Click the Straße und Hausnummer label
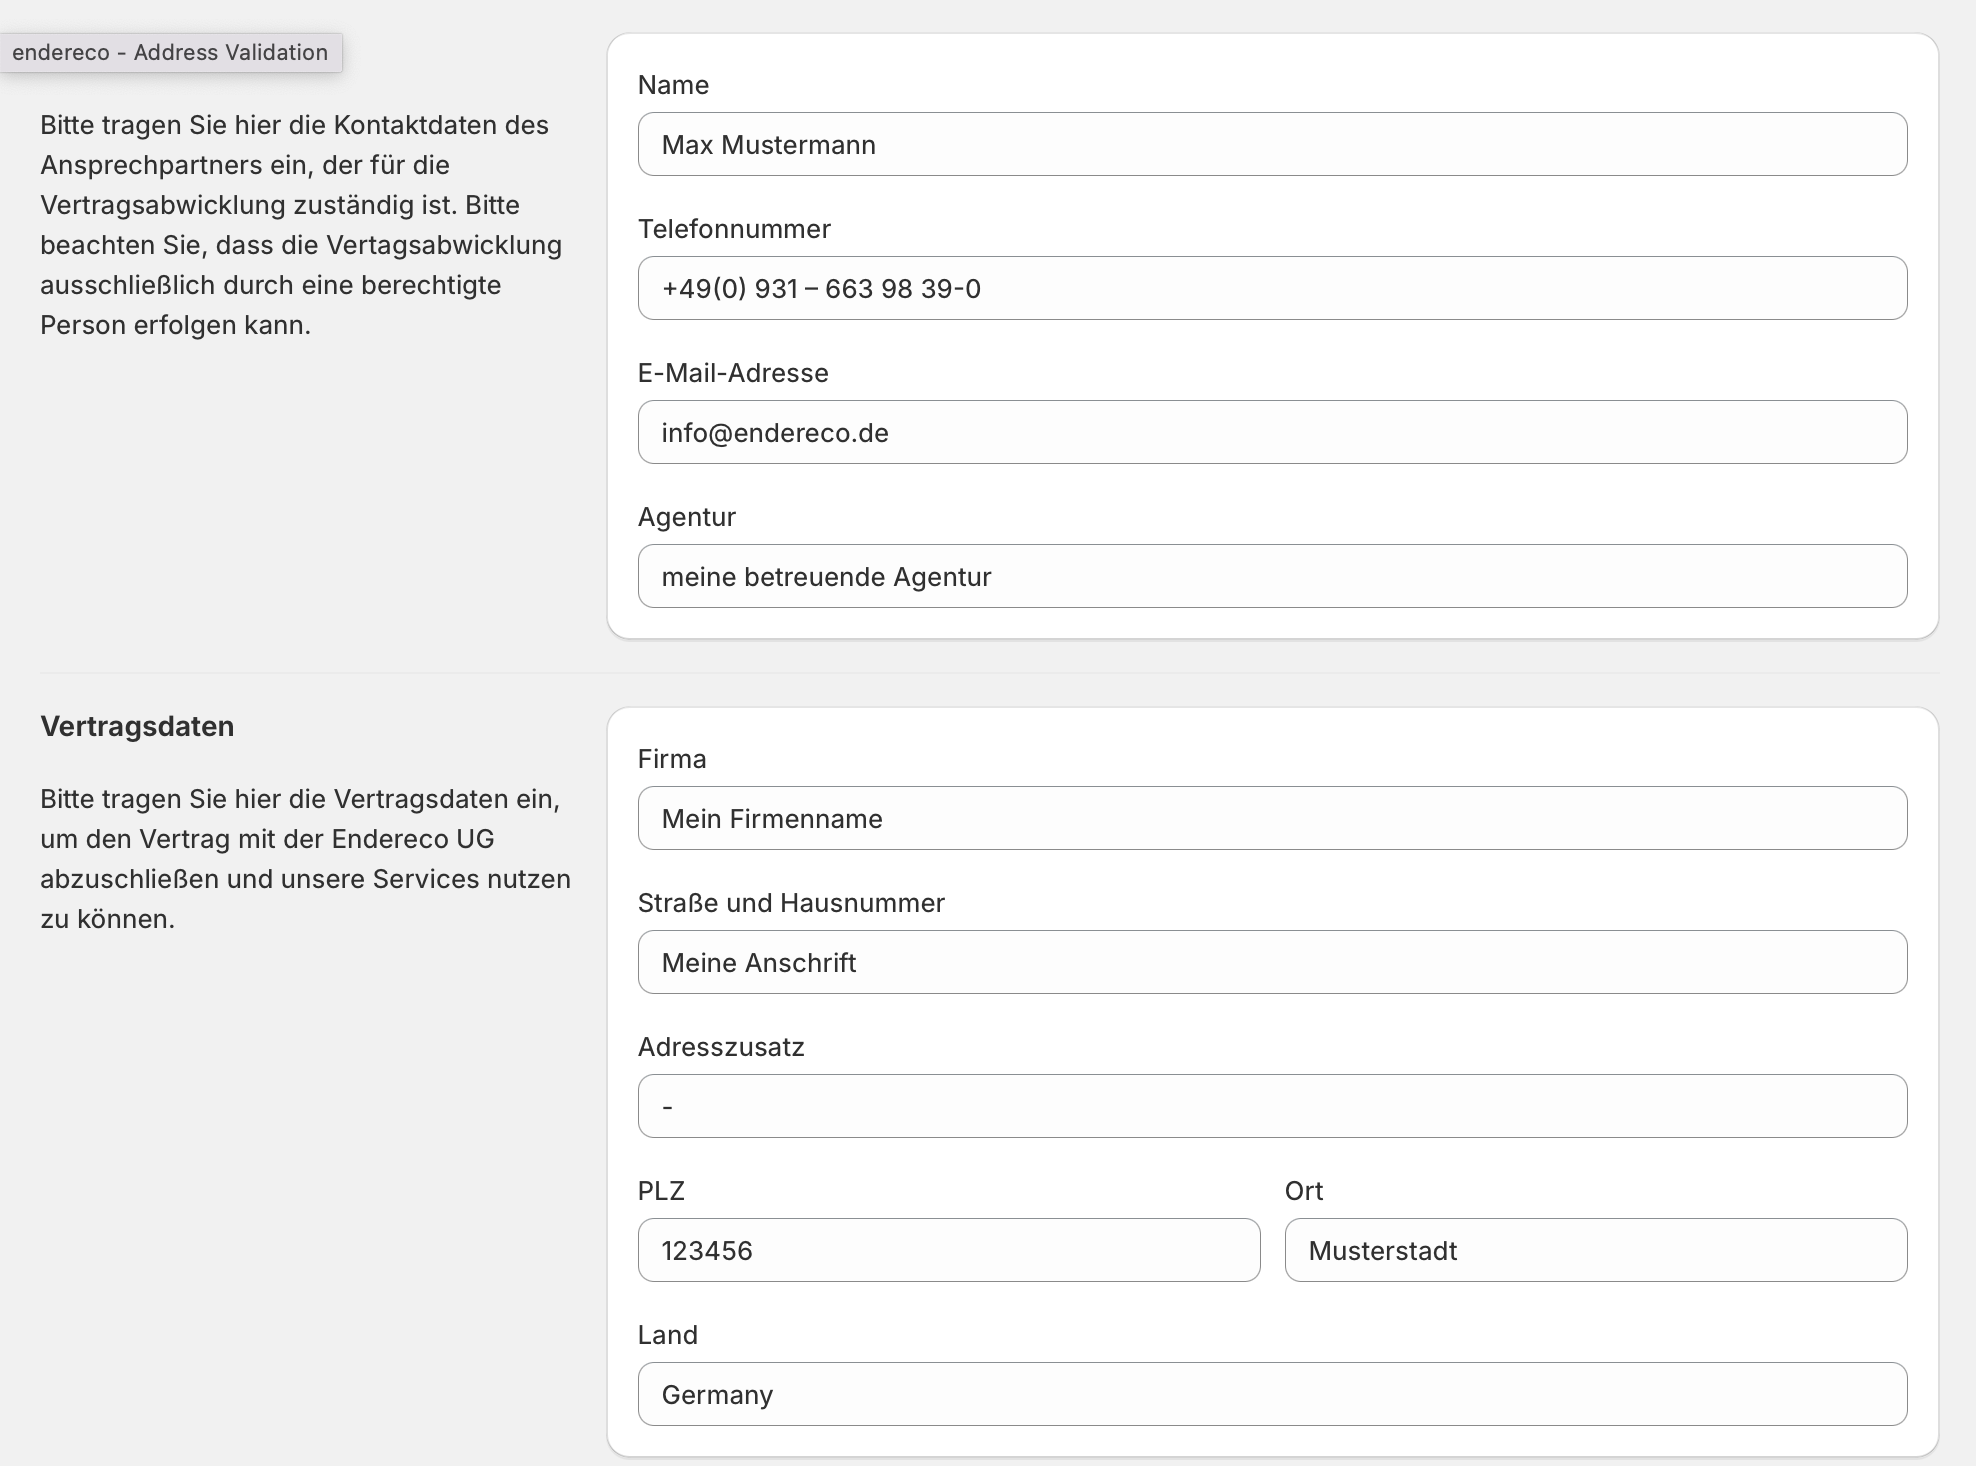This screenshot has width=1976, height=1466. 791,903
